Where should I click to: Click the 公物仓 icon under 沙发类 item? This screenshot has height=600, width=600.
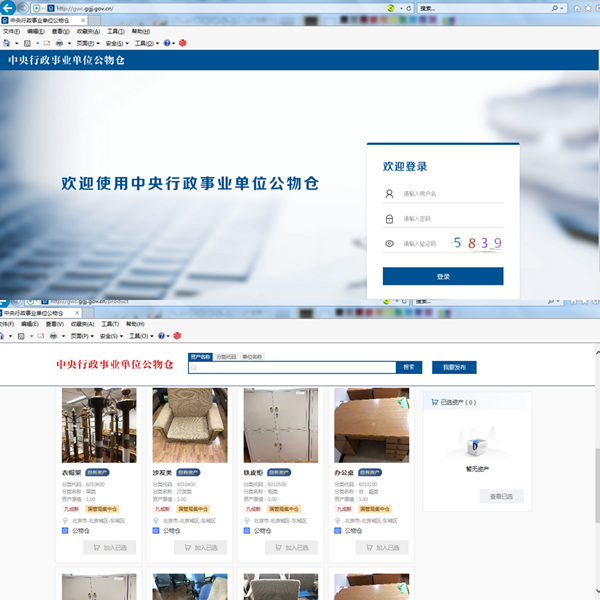coord(156,531)
